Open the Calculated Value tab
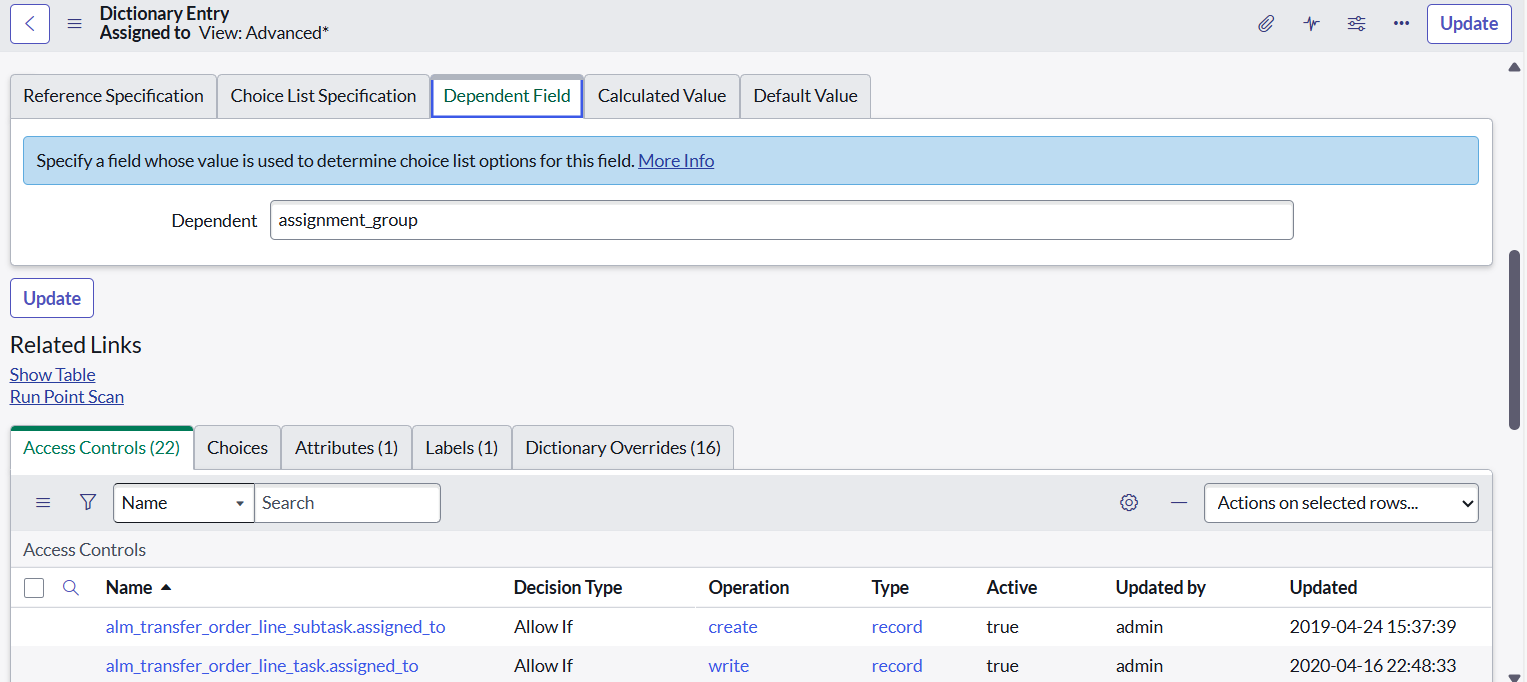Image resolution: width=1527 pixels, height=682 pixels. (x=661, y=95)
